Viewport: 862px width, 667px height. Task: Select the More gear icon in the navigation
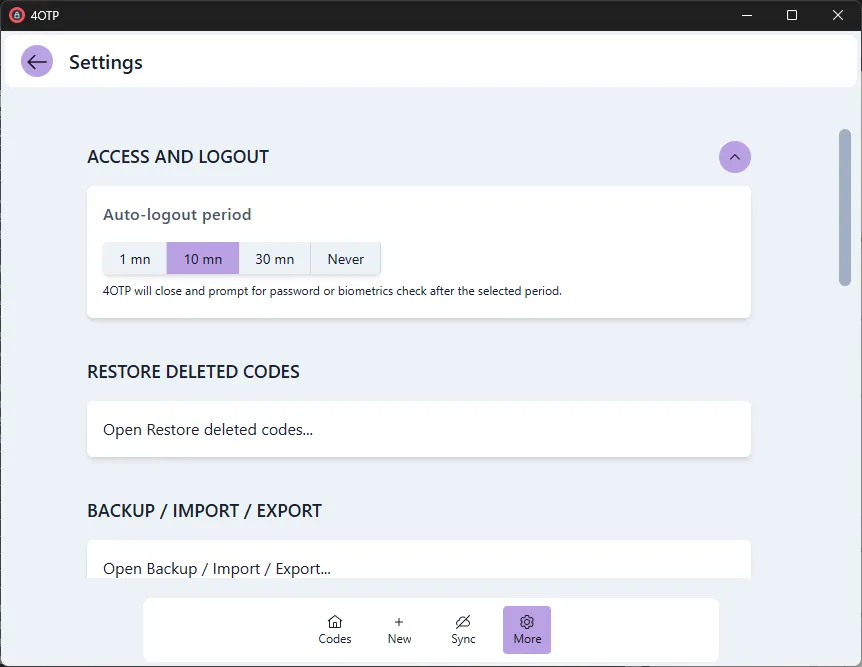coord(527,621)
